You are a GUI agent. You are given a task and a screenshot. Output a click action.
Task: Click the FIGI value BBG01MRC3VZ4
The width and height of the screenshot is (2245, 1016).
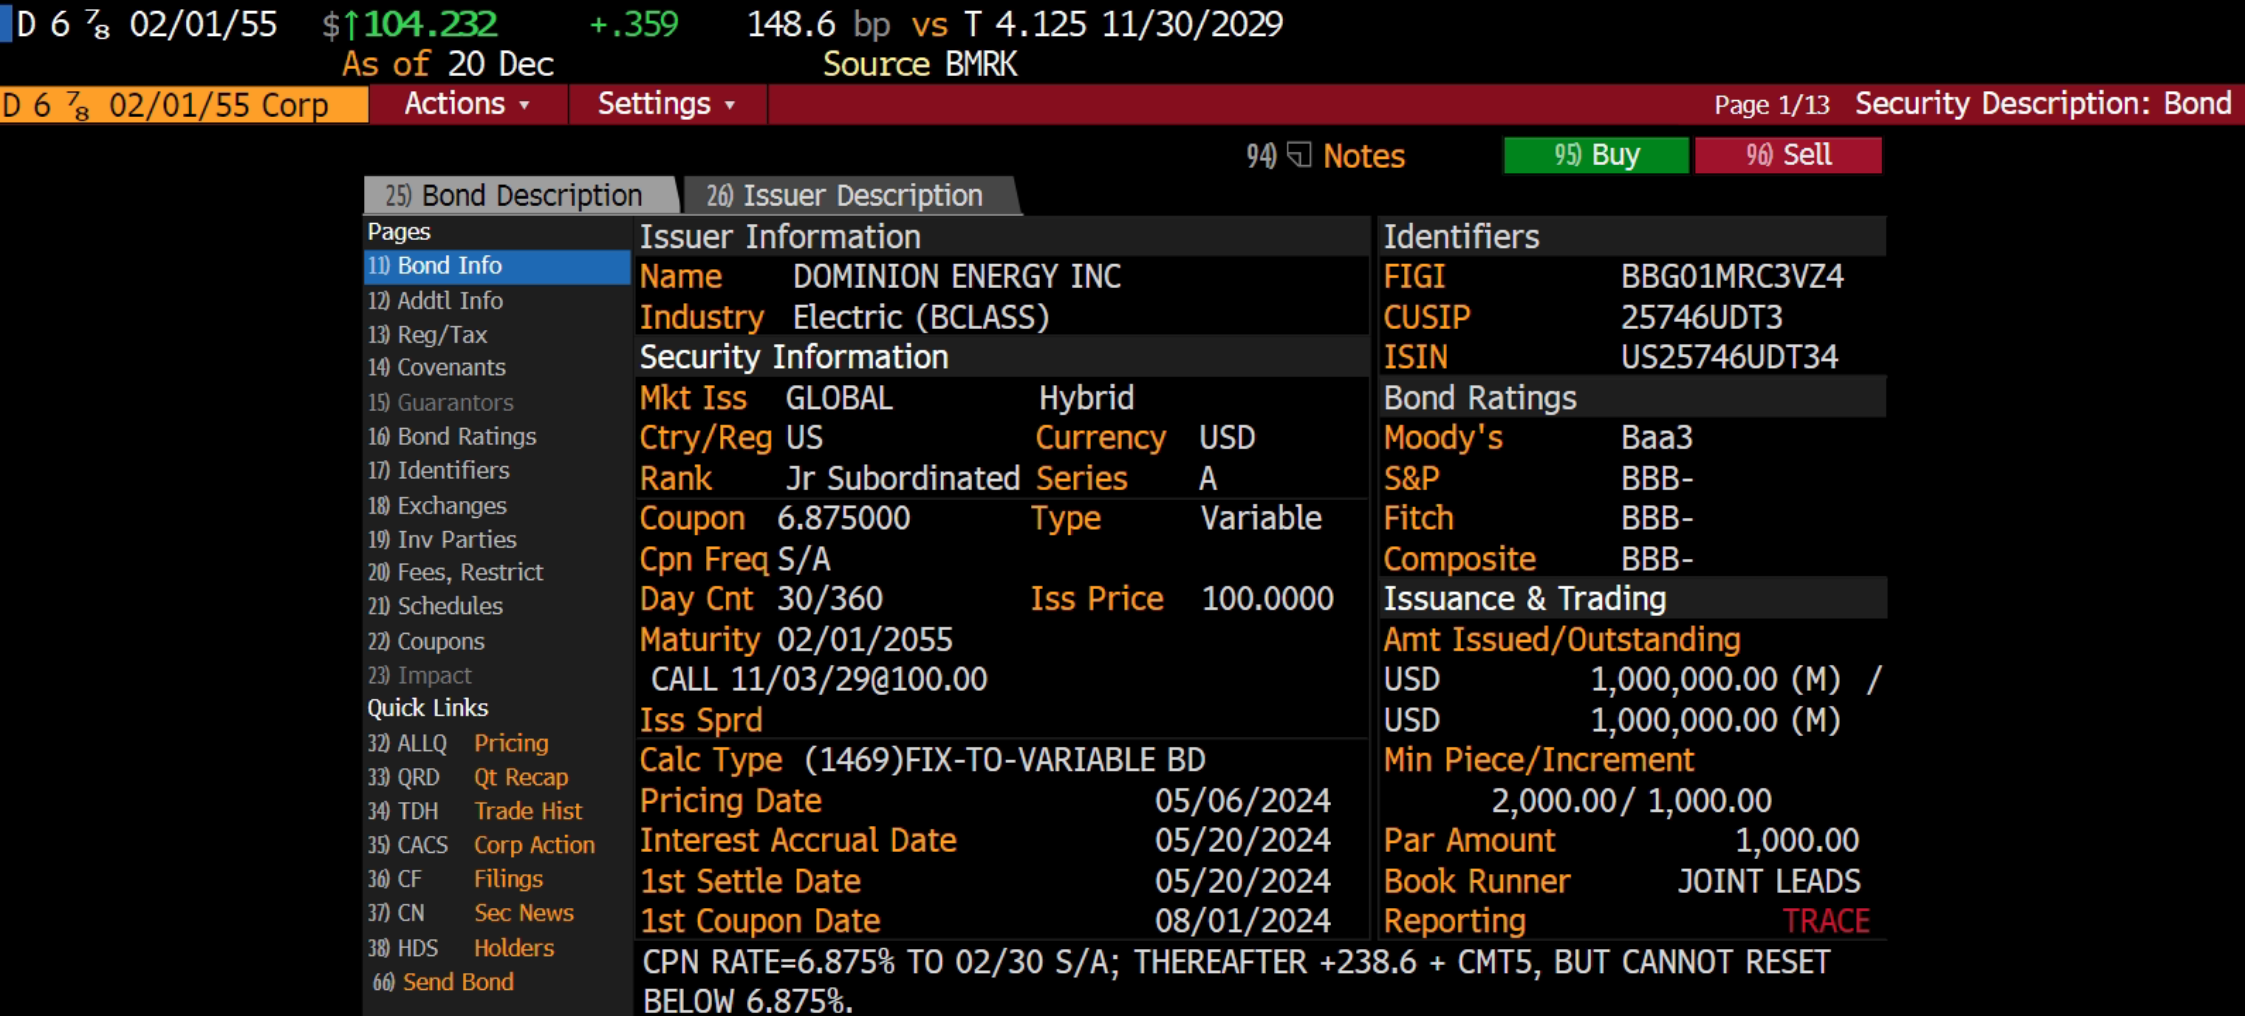[x=1732, y=276]
